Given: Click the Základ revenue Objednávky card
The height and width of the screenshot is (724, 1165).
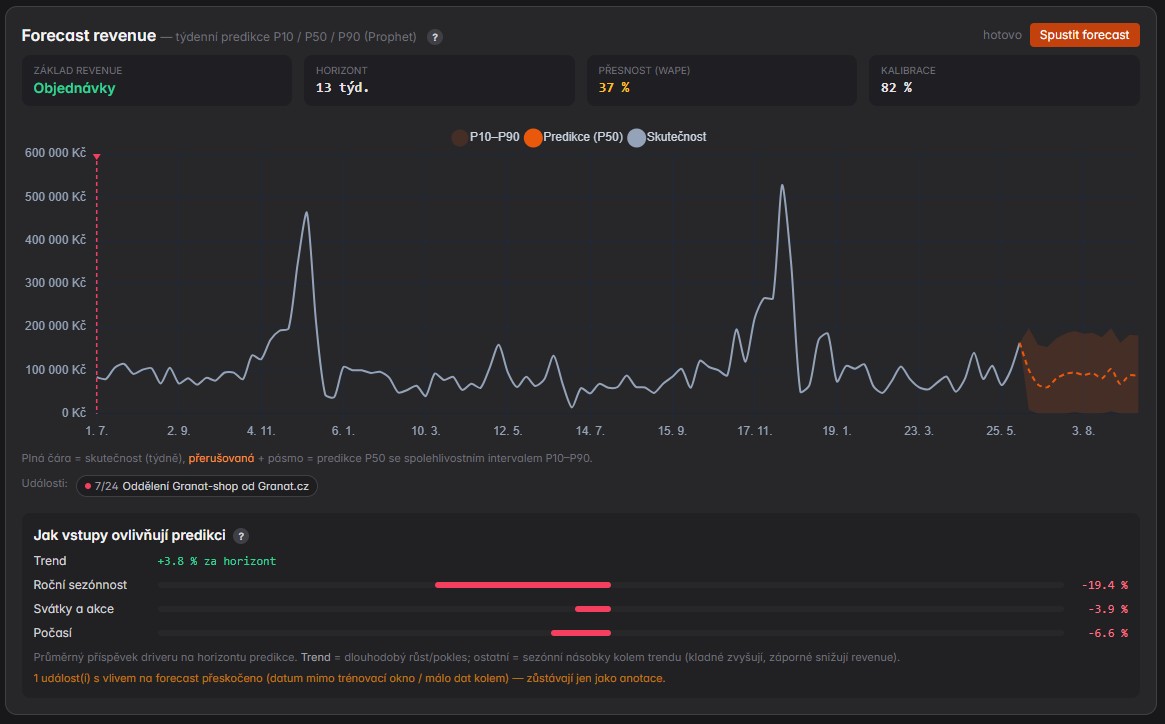Looking at the screenshot, I should point(157,80).
